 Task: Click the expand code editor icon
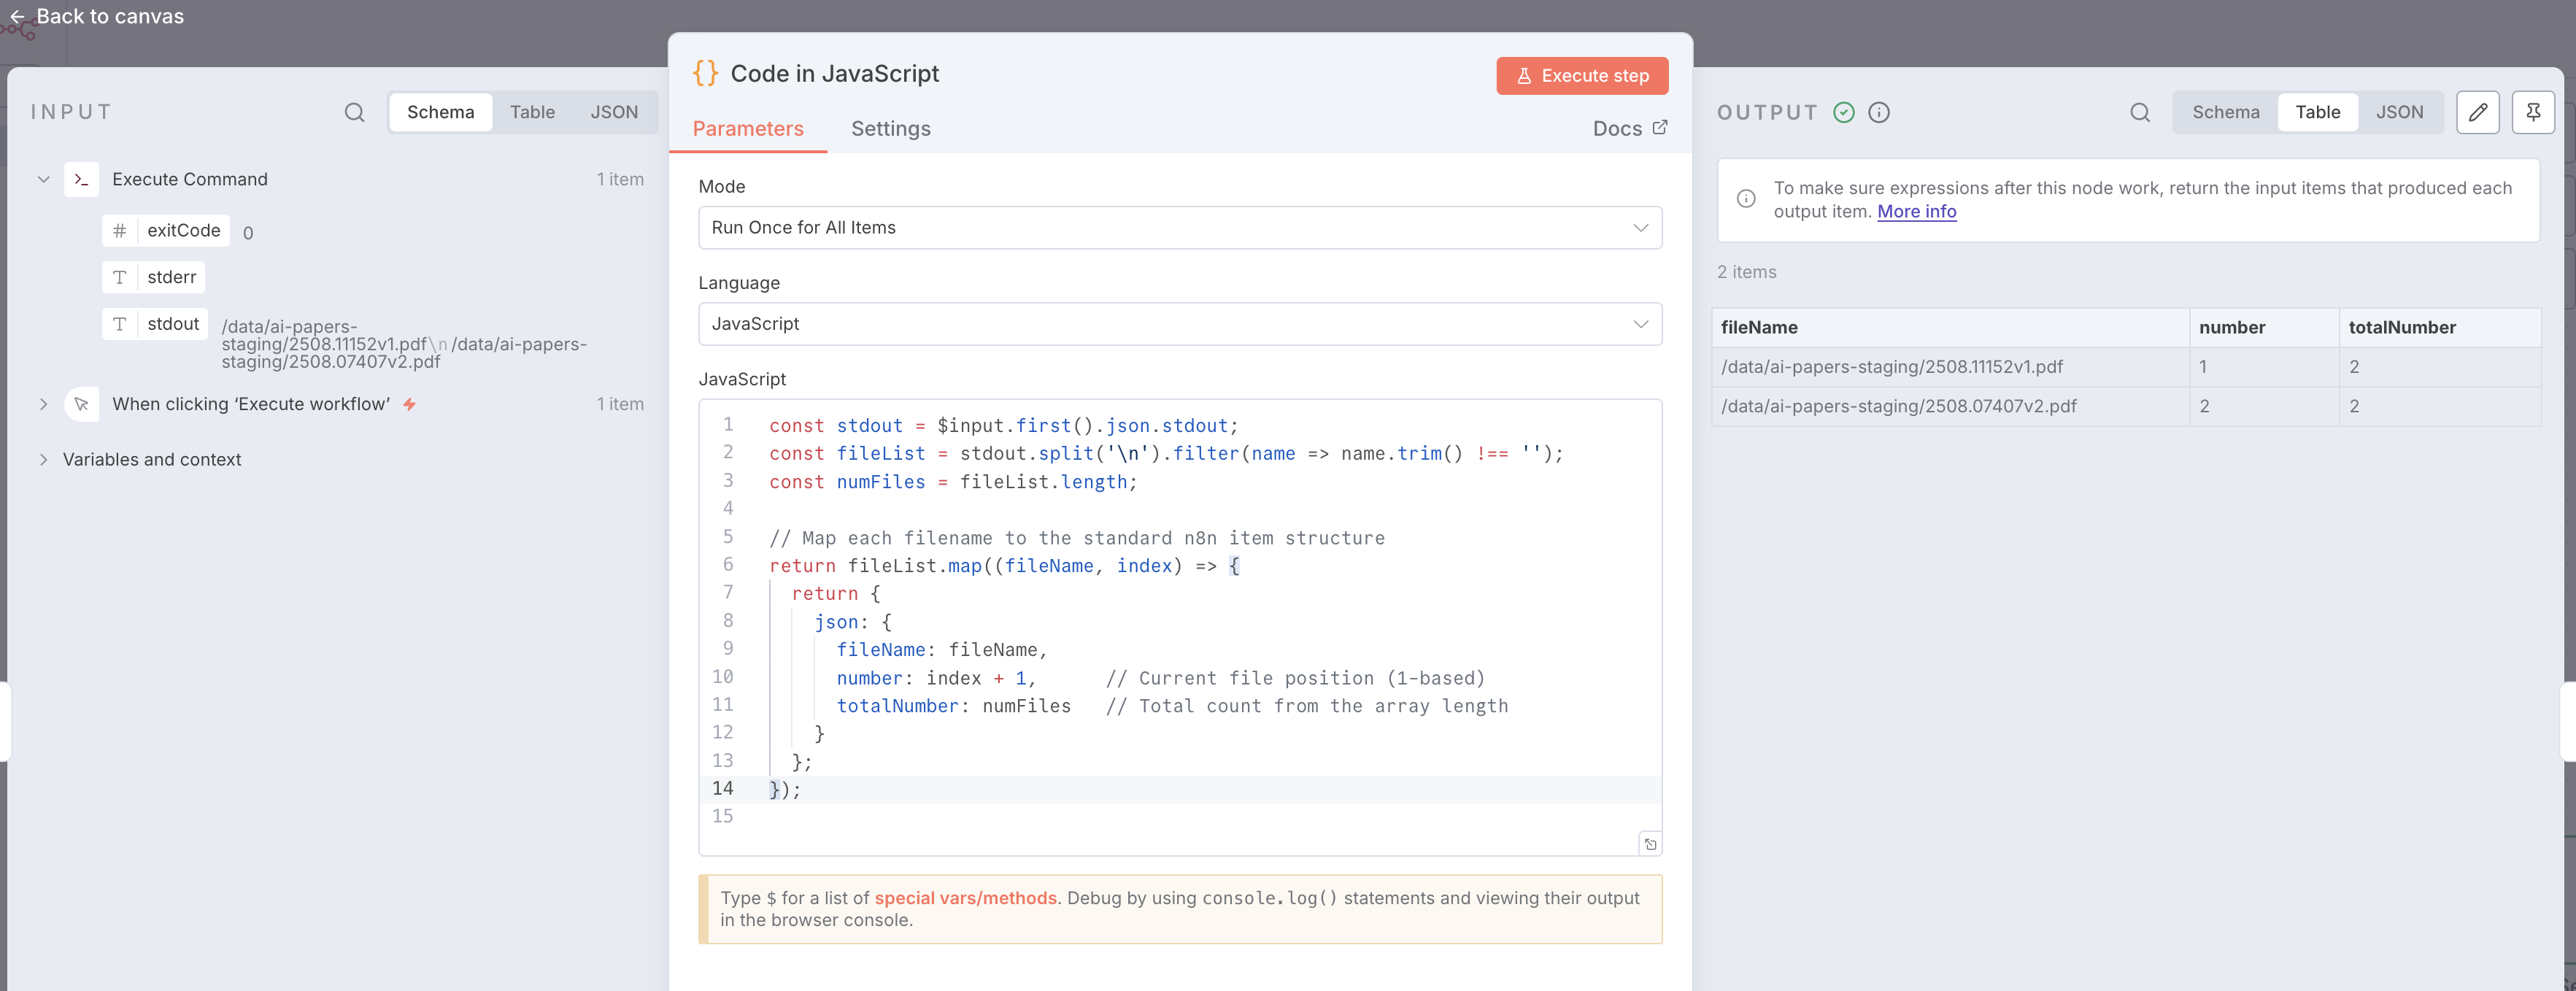[1650, 844]
